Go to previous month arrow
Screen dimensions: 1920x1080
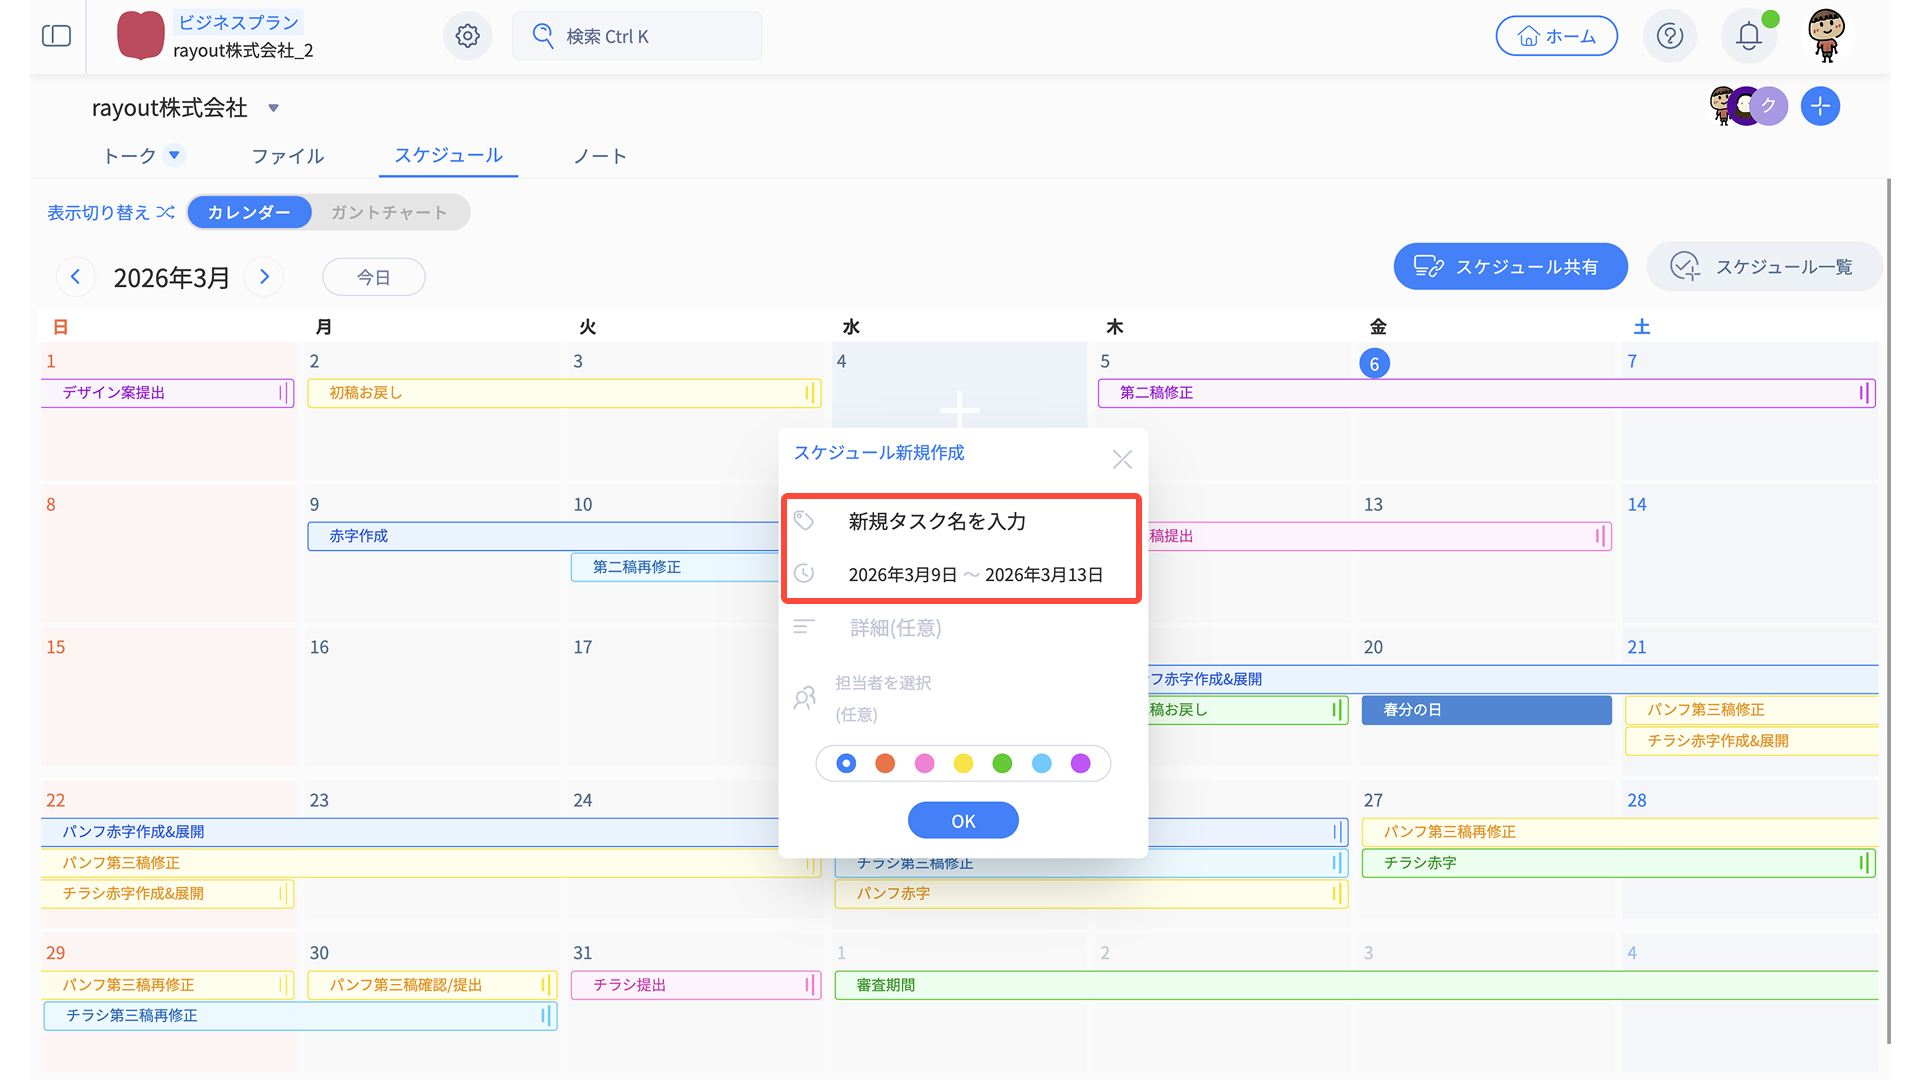pos(75,277)
